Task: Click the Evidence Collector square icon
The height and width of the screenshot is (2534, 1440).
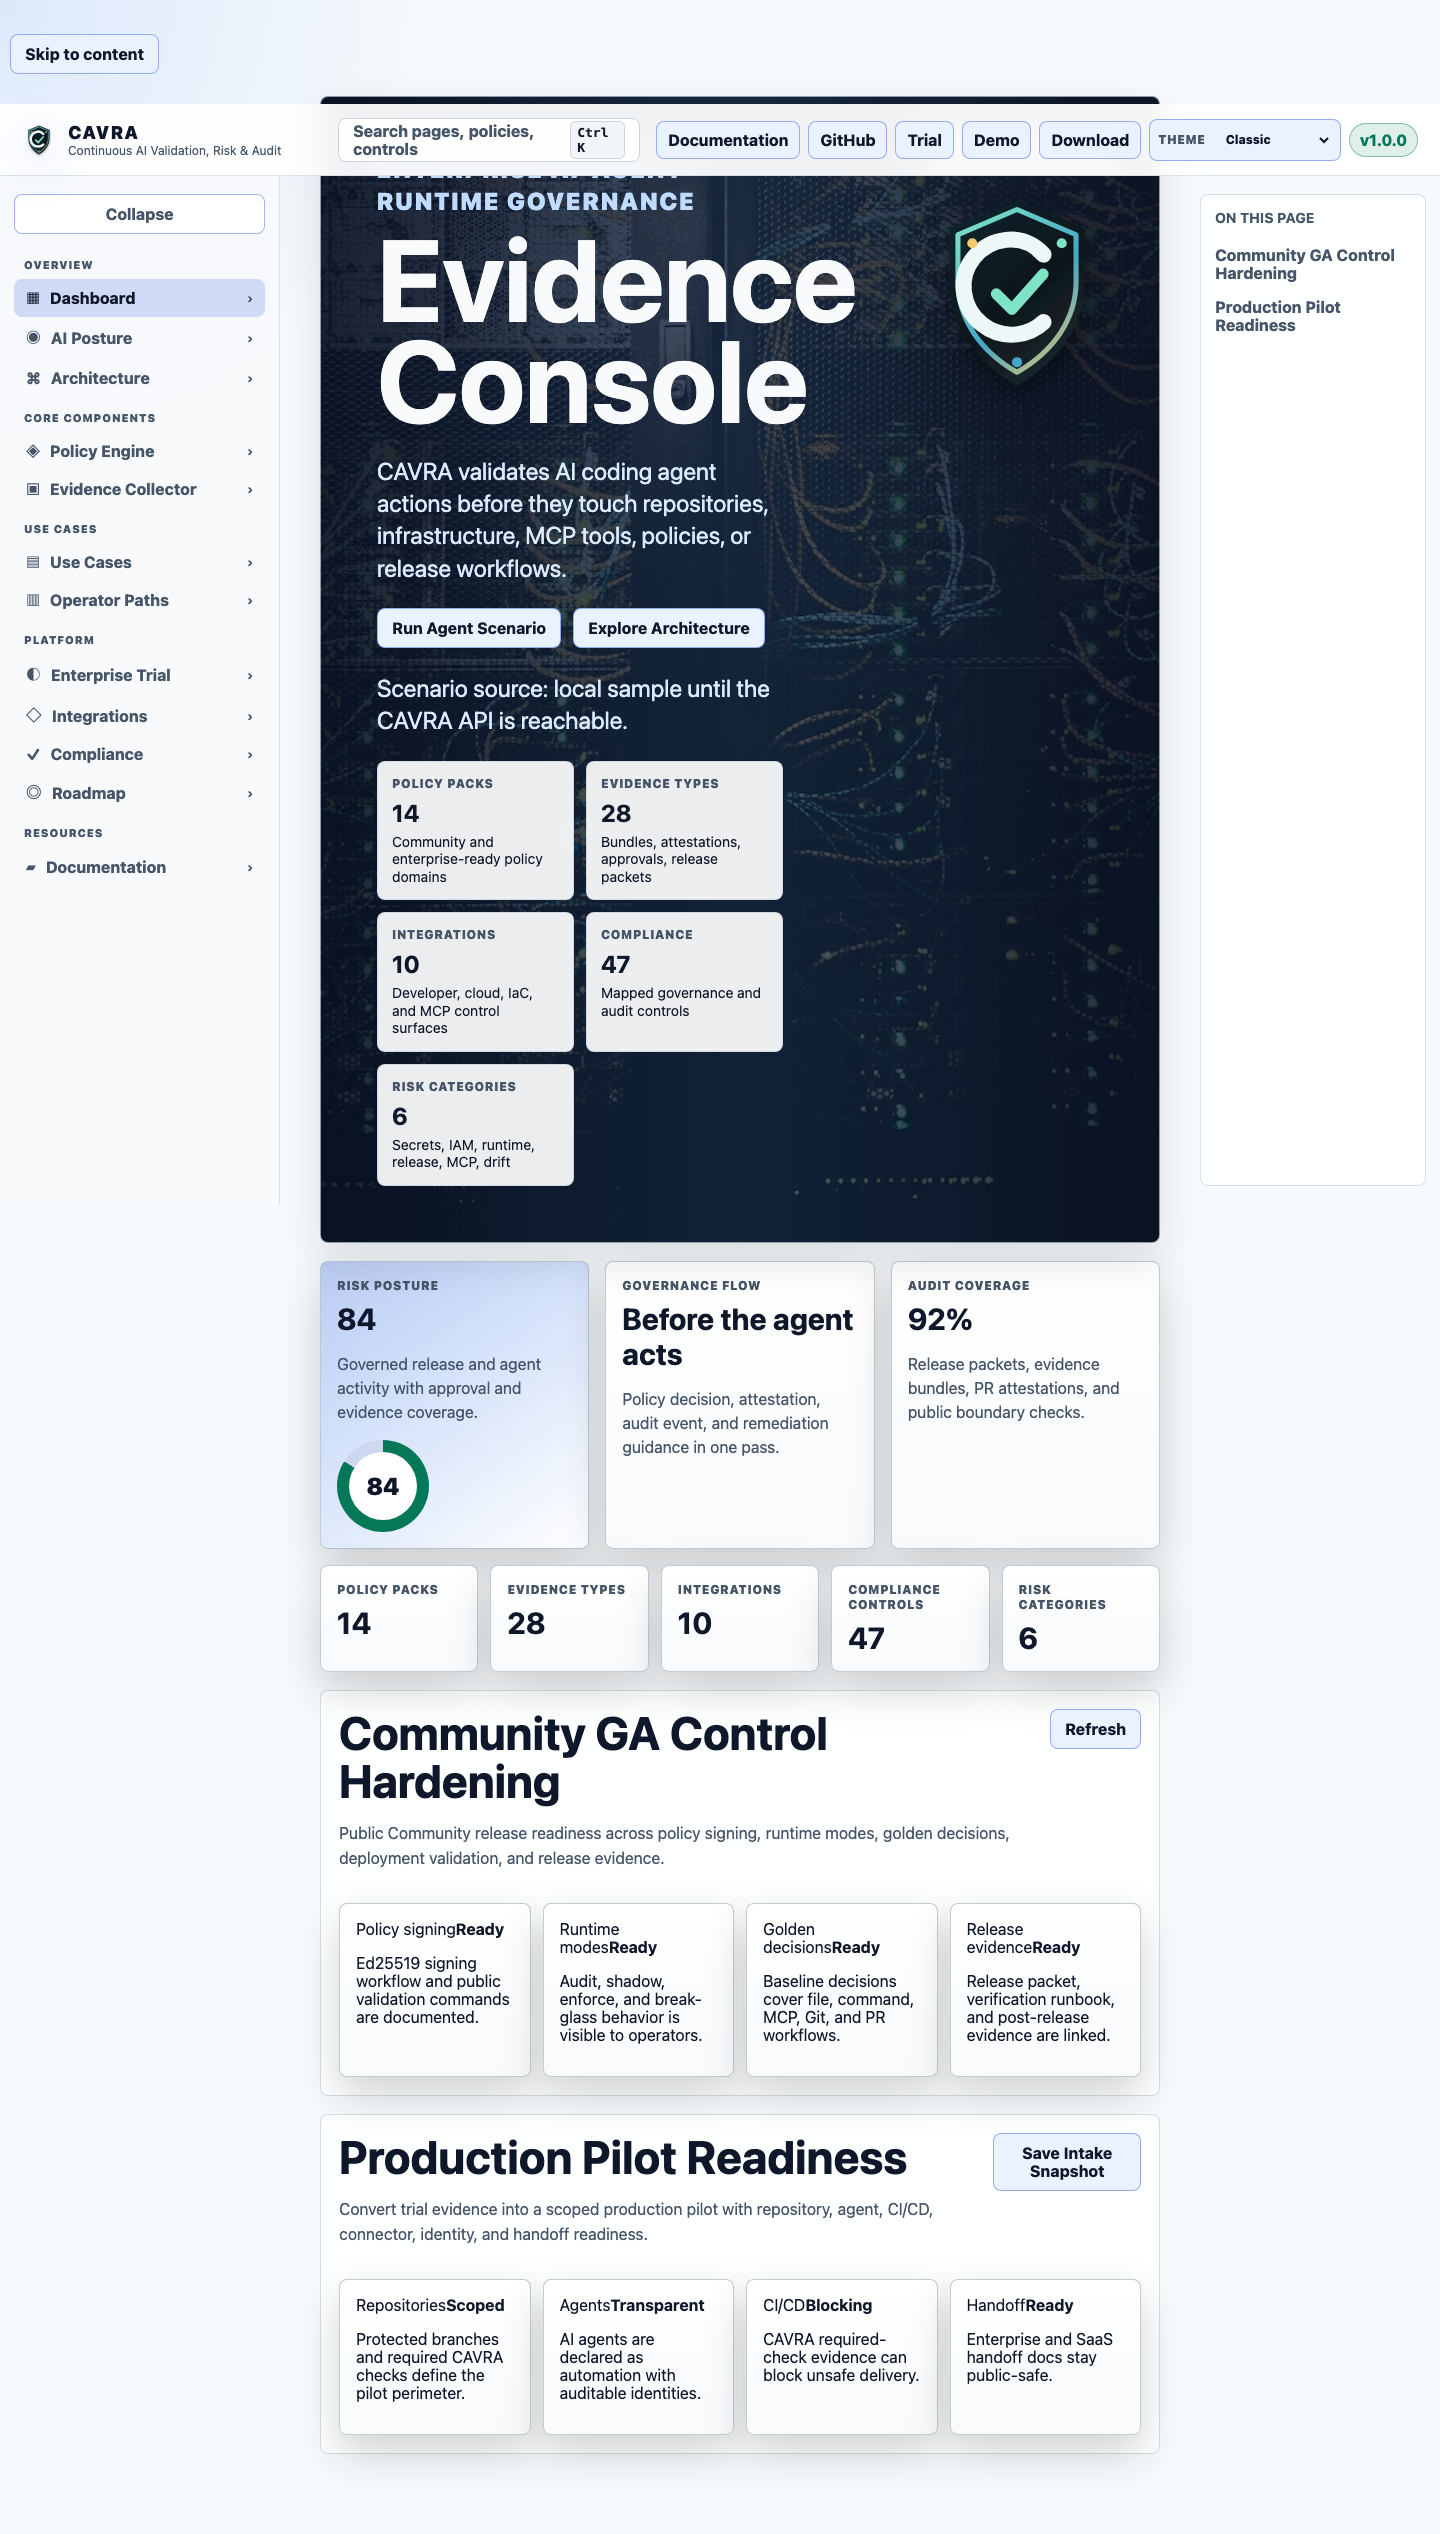Action: click(33, 489)
